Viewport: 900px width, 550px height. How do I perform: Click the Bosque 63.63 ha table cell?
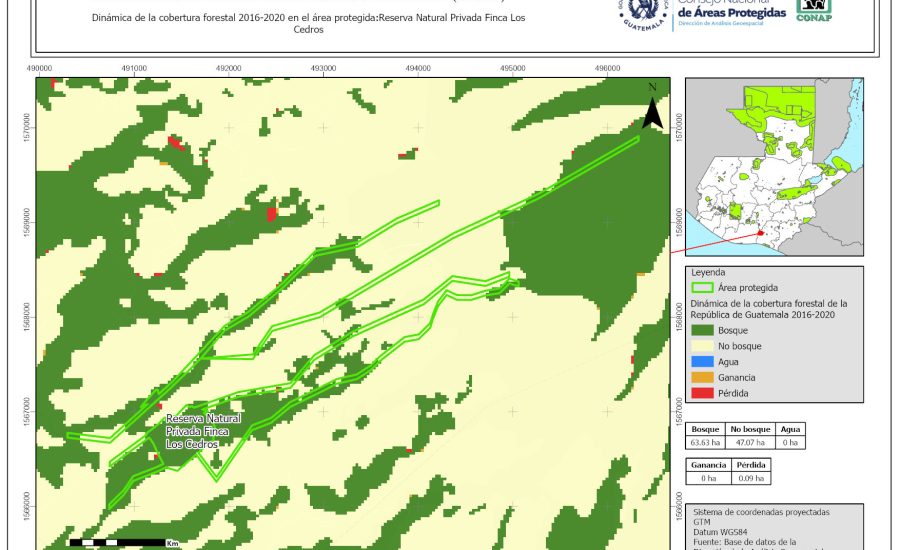tap(706, 441)
